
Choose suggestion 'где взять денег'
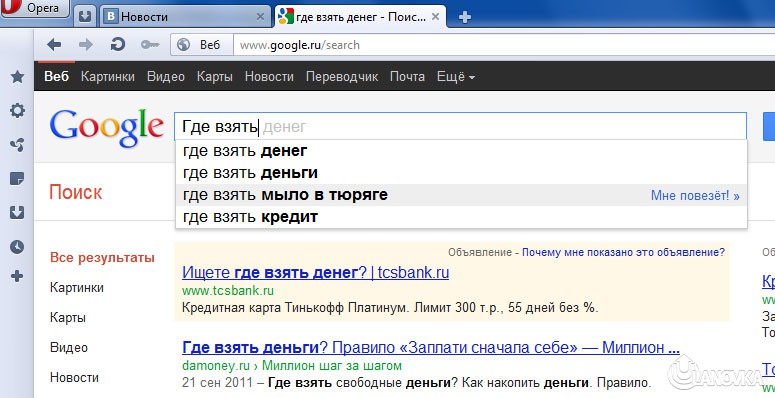click(x=461, y=151)
